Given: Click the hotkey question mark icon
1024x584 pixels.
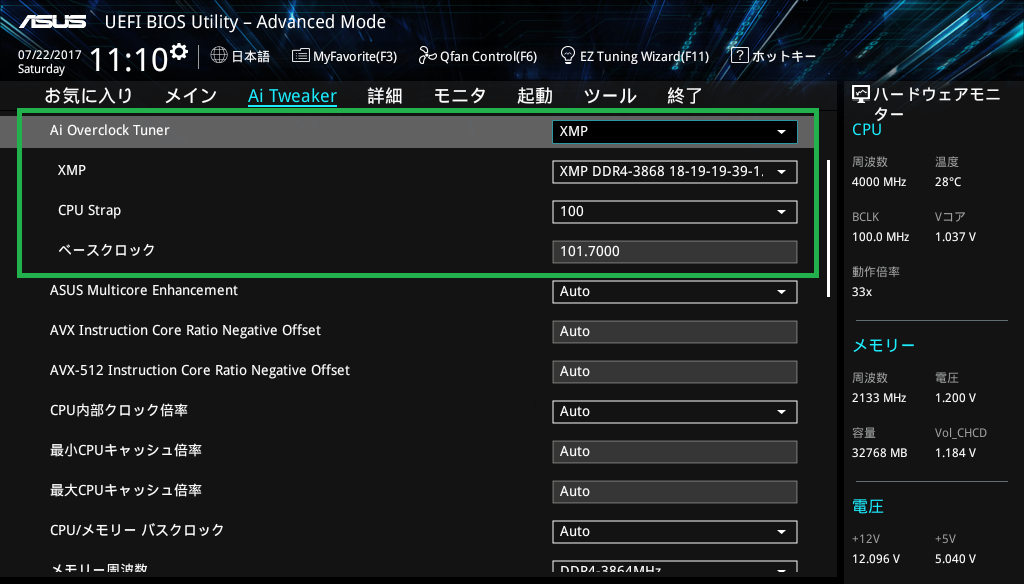Looking at the screenshot, I should pyautogui.click(x=739, y=56).
